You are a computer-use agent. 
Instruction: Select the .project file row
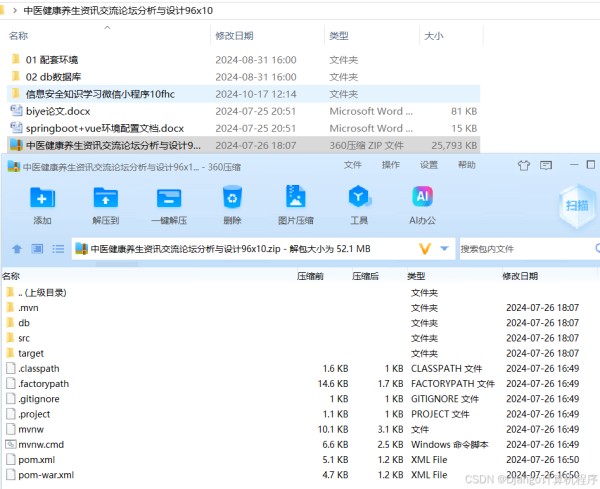click(300, 414)
